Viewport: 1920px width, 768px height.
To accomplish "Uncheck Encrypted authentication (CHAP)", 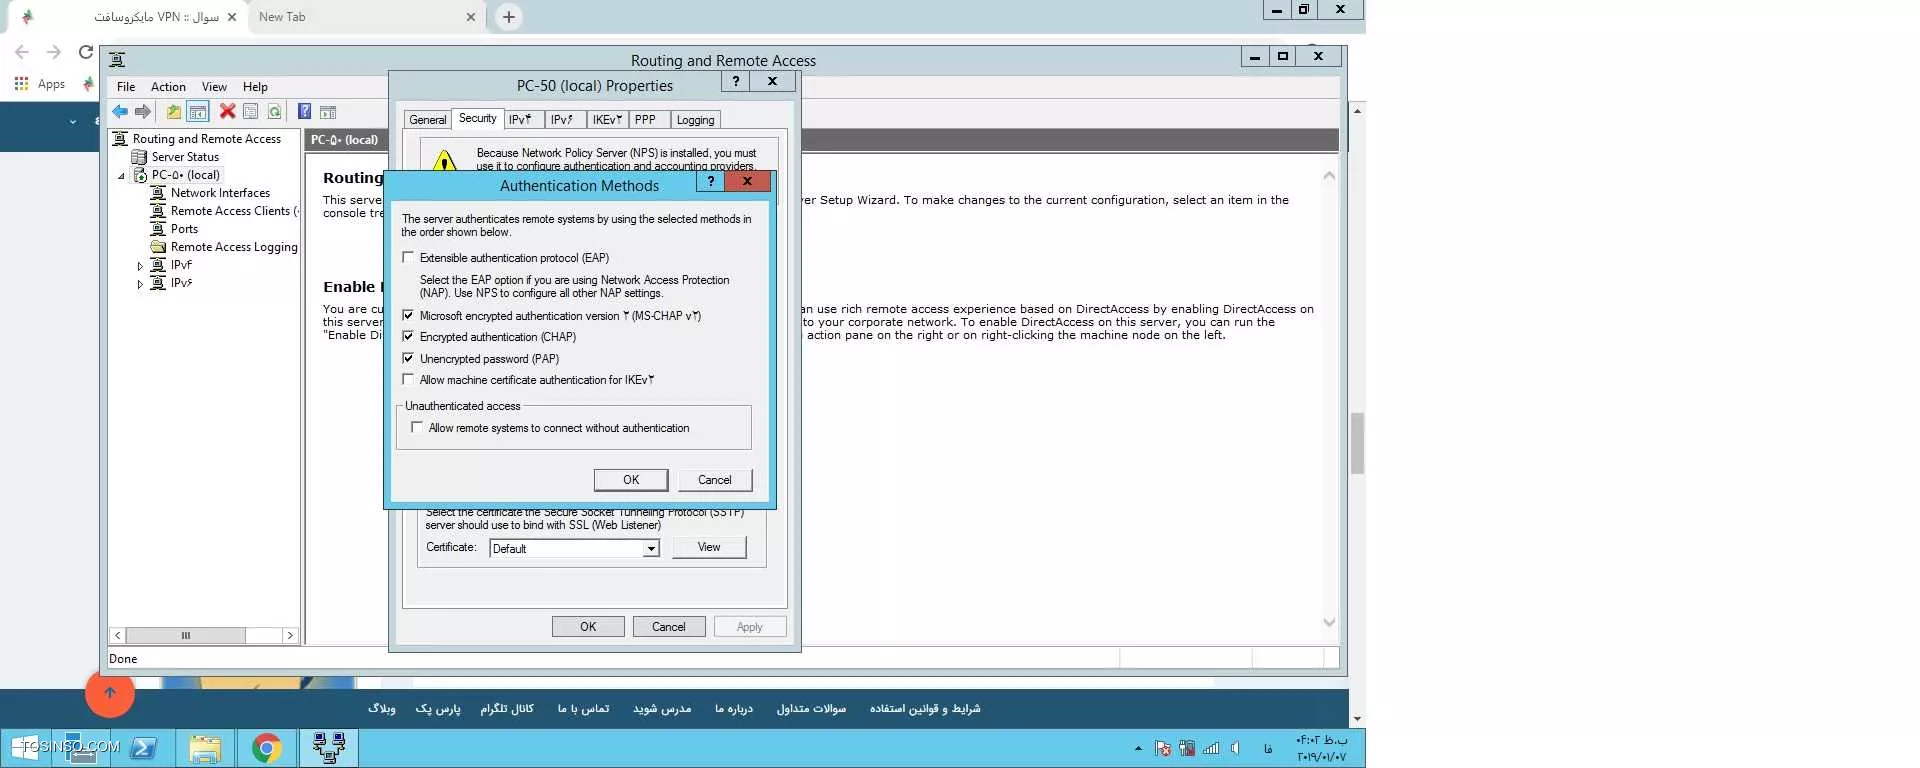I will click(x=408, y=336).
